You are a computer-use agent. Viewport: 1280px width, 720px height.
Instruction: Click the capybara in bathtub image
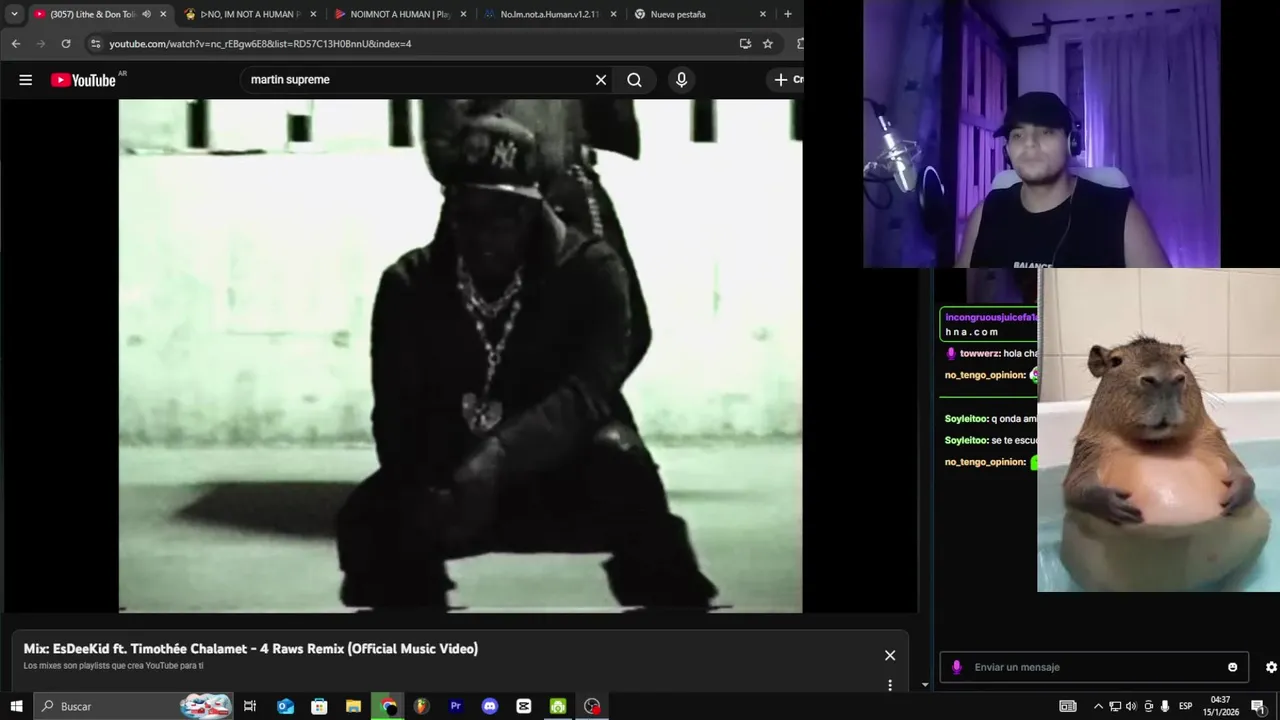(1158, 430)
